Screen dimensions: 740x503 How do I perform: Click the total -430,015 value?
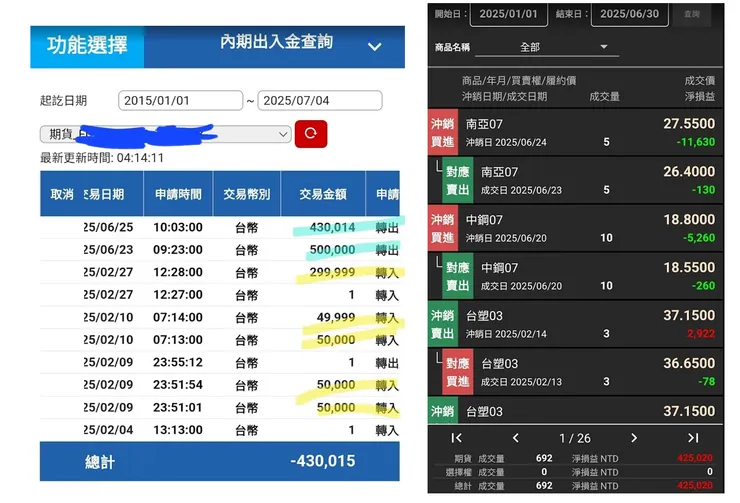point(323,461)
